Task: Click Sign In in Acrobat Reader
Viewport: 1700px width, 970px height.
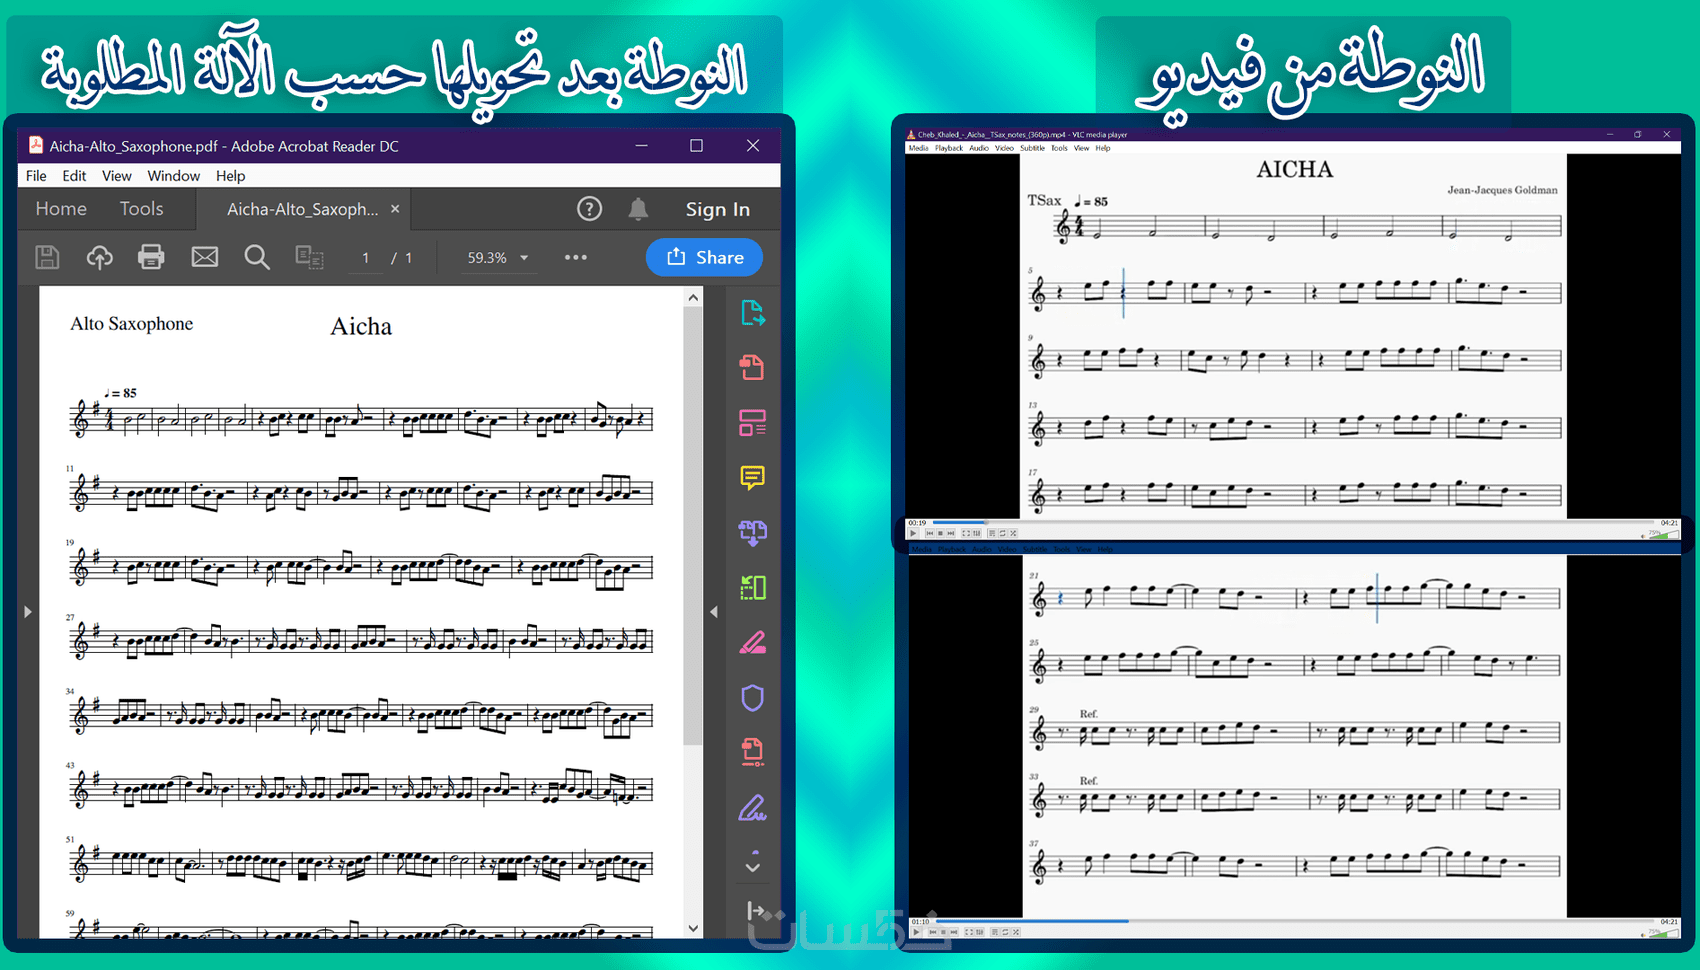Action: (717, 209)
